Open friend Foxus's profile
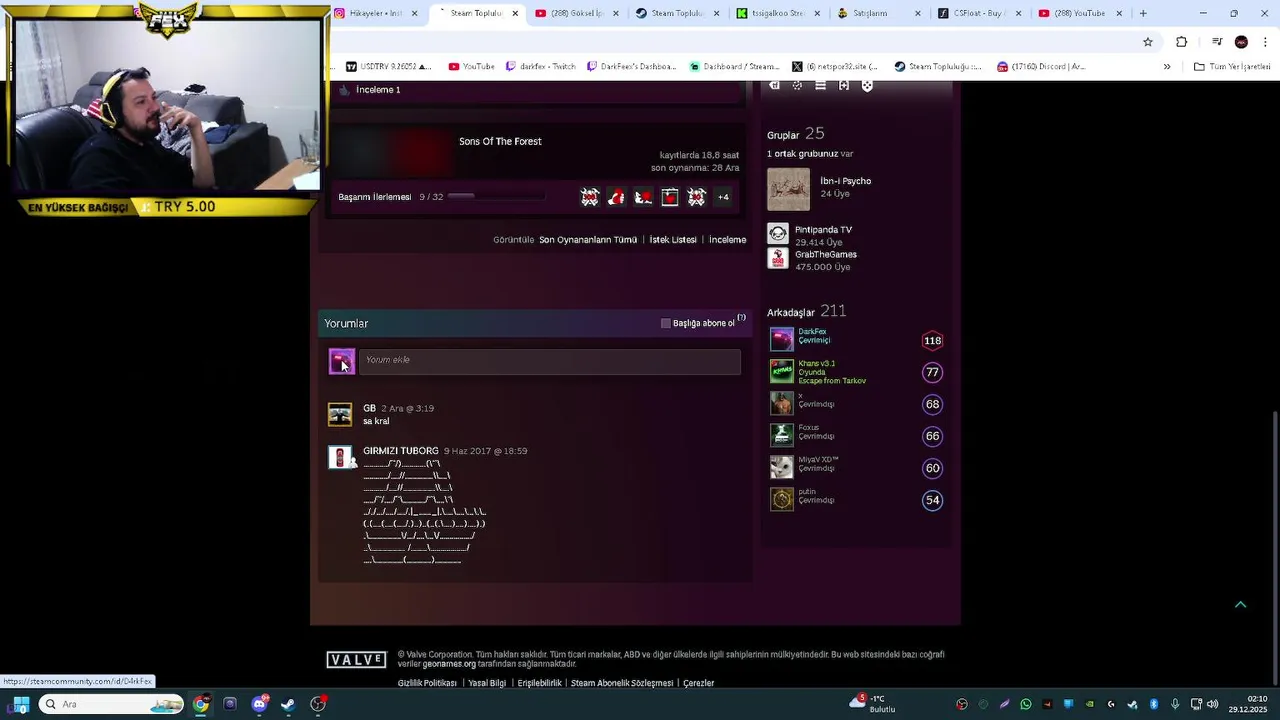This screenshot has width=1280, height=720. pyautogui.click(x=808, y=428)
